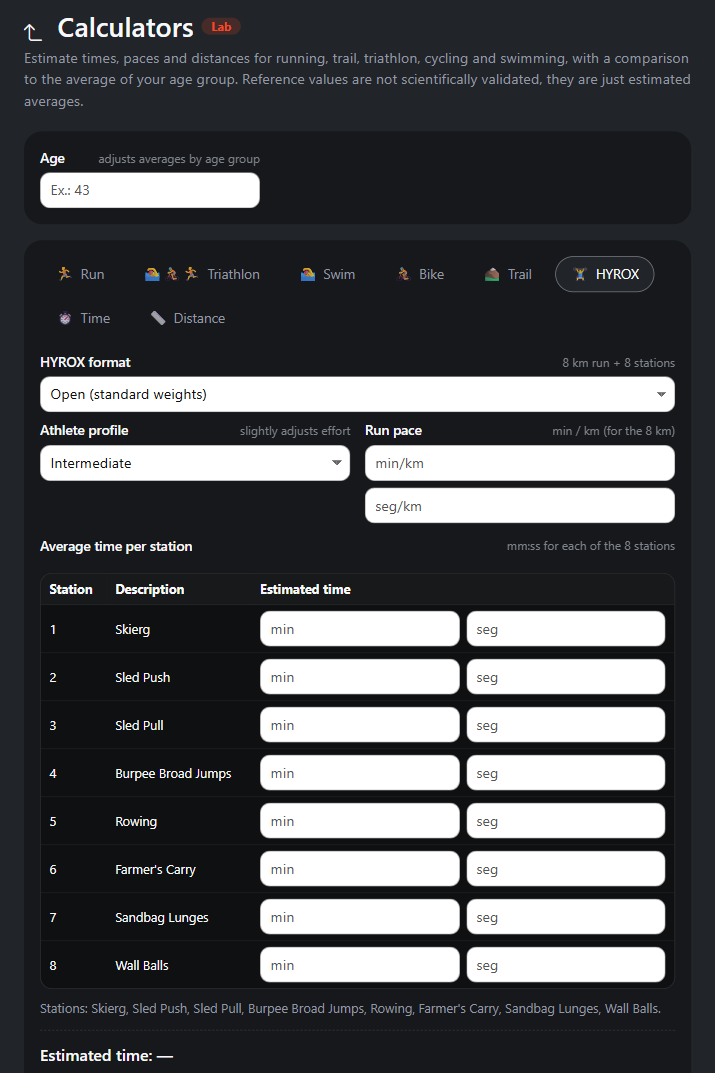Viewport: 715px width, 1073px height.
Task: Click the cyclist icon on the Bike tab
Action: pyautogui.click(x=403, y=274)
